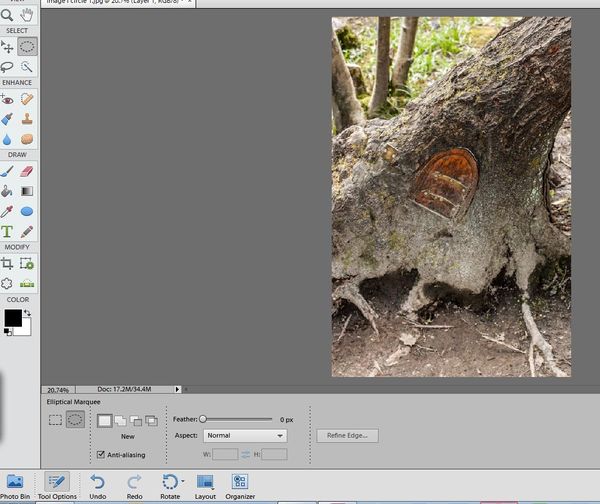Image resolution: width=600 pixels, height=504 pixels.
Task: Click the tree door in the photo
Action: 446,183
